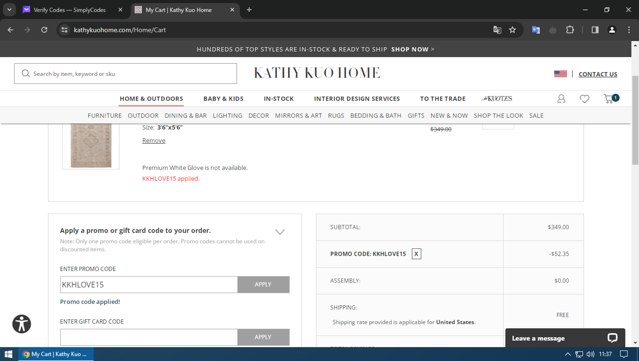Close the Verify Codes SimplyCodes tab

[x=120, y=10]
